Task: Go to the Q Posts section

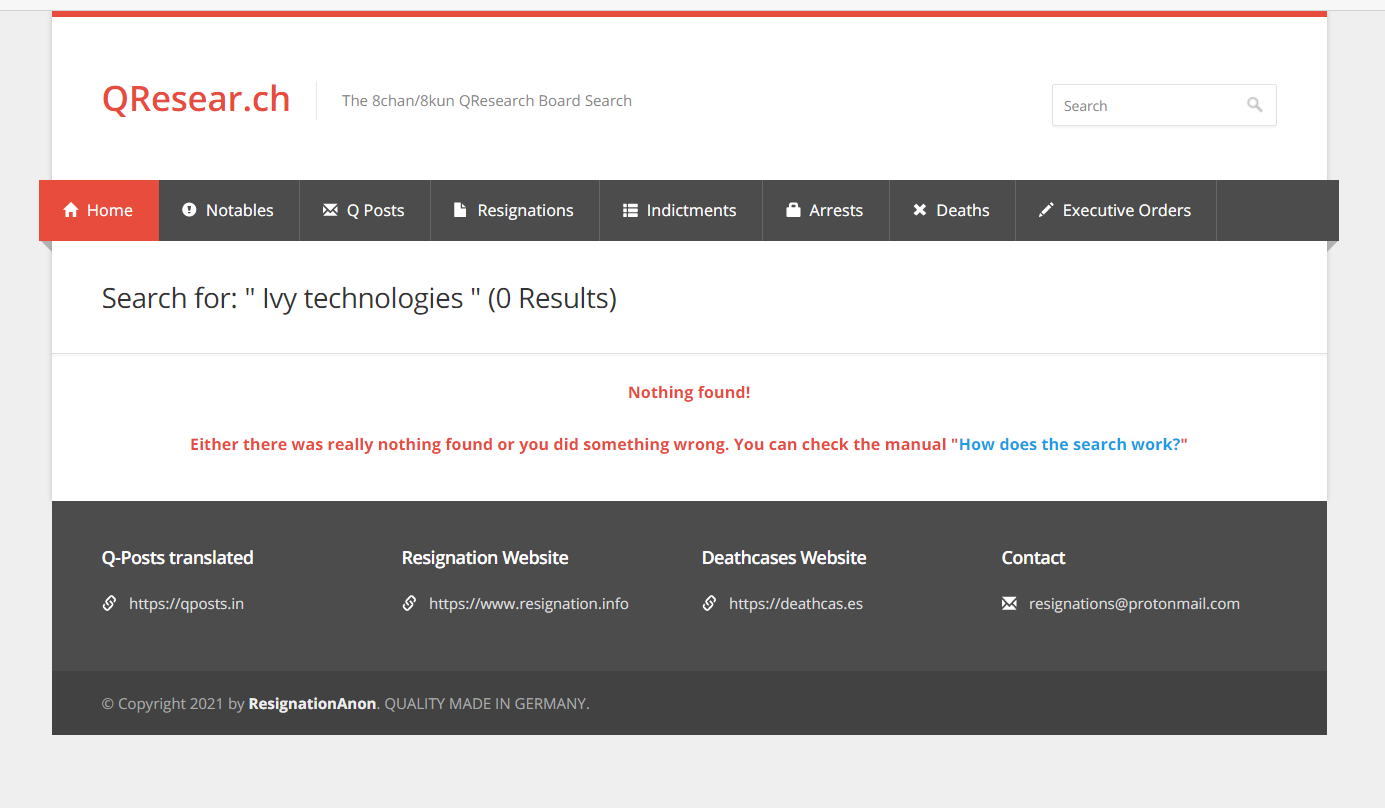Action: (365, 210)
